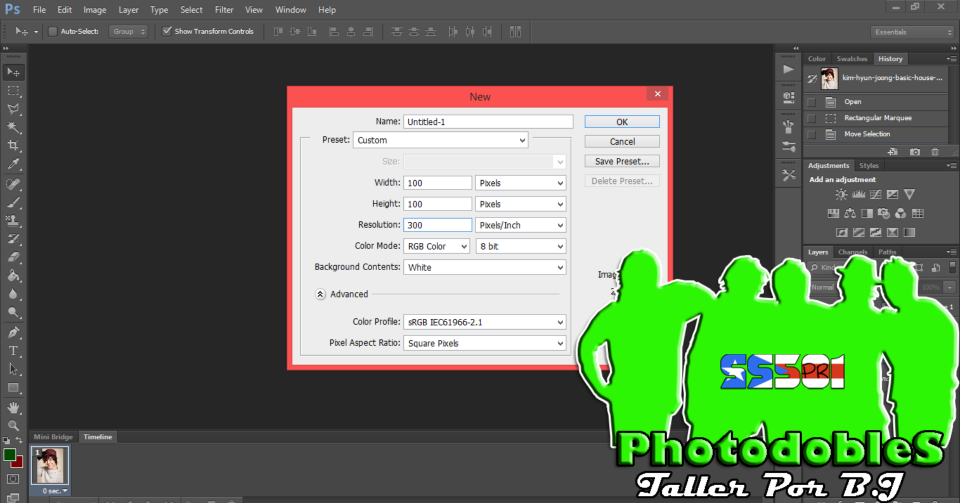Select the Rectangular Marquee tool
The width and height of the screenshot is (960, 503).
click(x=13, y=91)
